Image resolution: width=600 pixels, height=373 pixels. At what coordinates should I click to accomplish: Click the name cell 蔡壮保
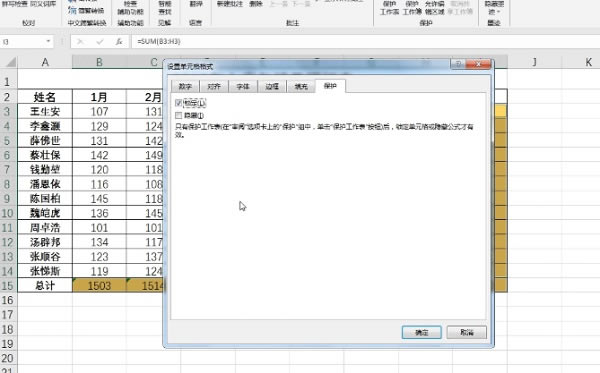click(45, 155)
